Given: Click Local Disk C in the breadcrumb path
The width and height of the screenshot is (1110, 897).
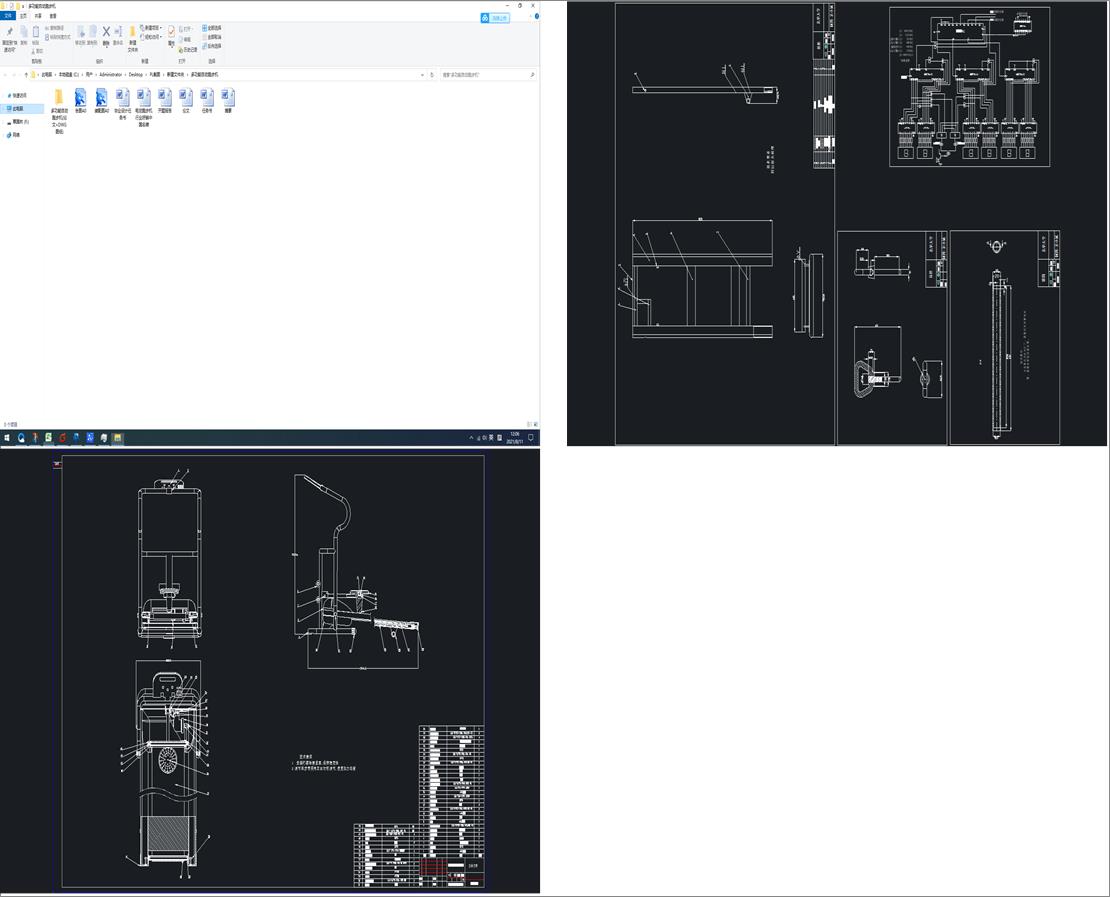Looking at the screenshot, I should coord(69,74).
